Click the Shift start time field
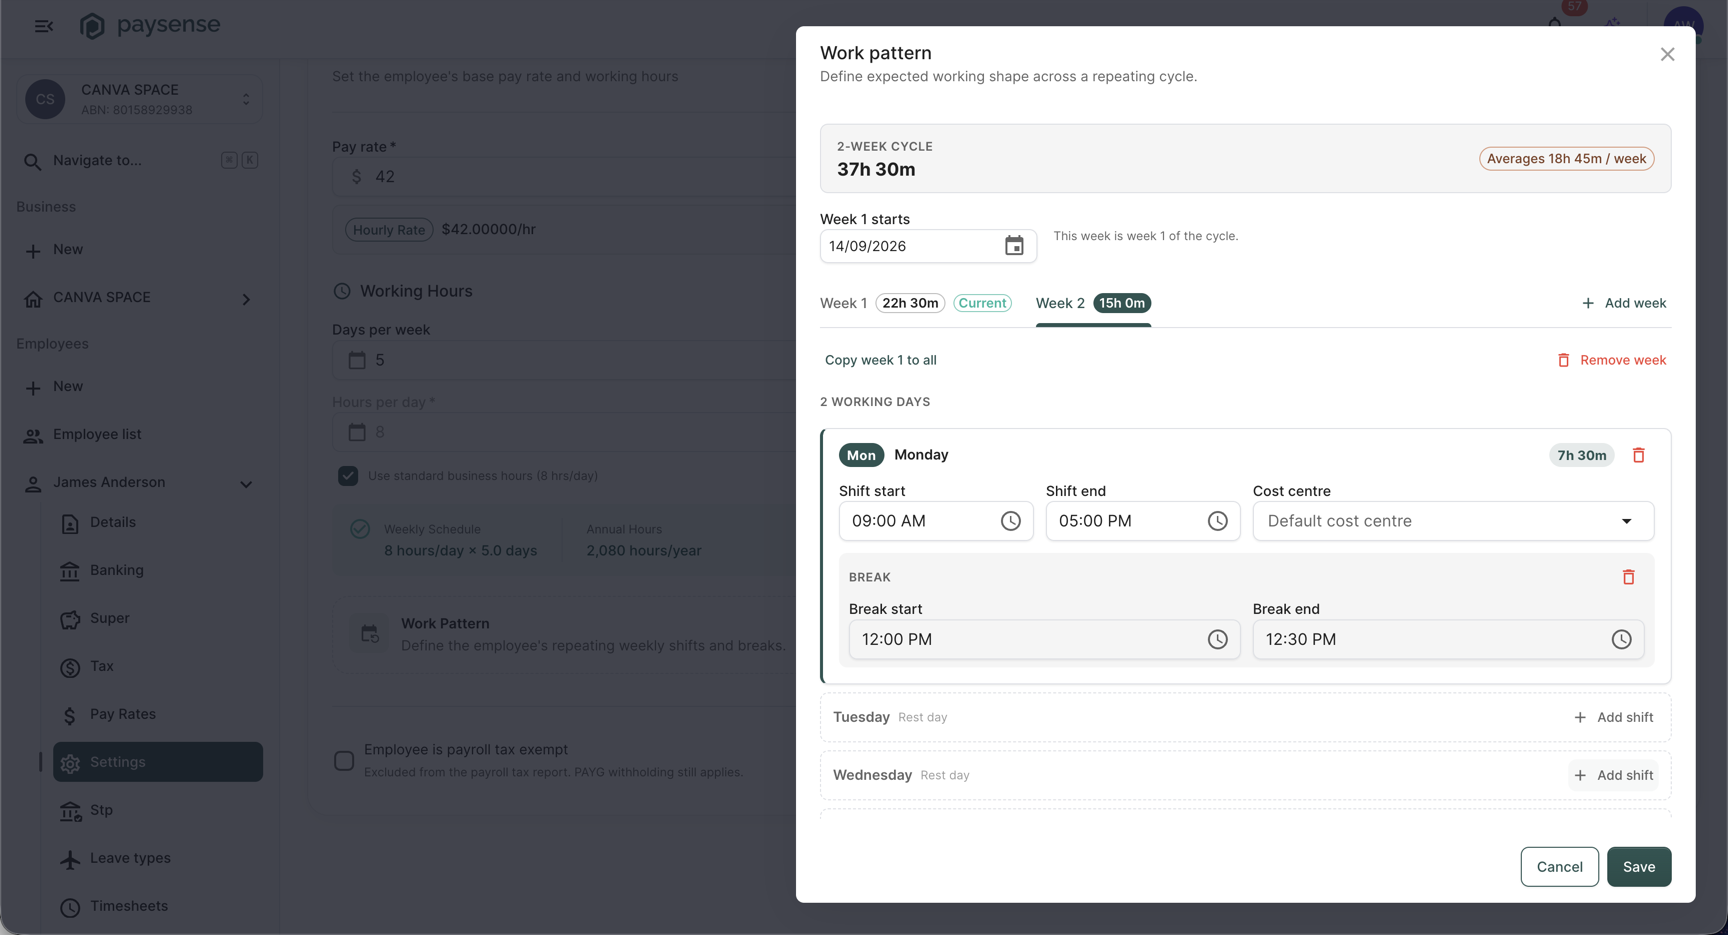Image resolution: width=1728 pixels, height=935 pixels. (936, 521)
